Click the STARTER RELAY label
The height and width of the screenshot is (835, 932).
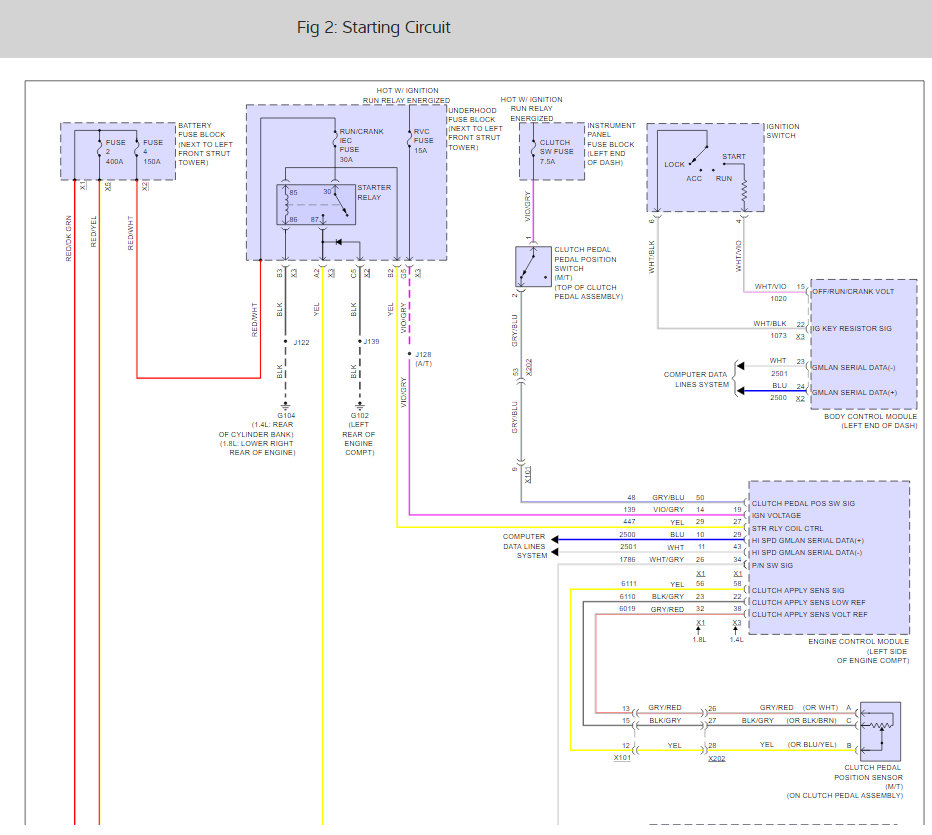tap(374, 192)
